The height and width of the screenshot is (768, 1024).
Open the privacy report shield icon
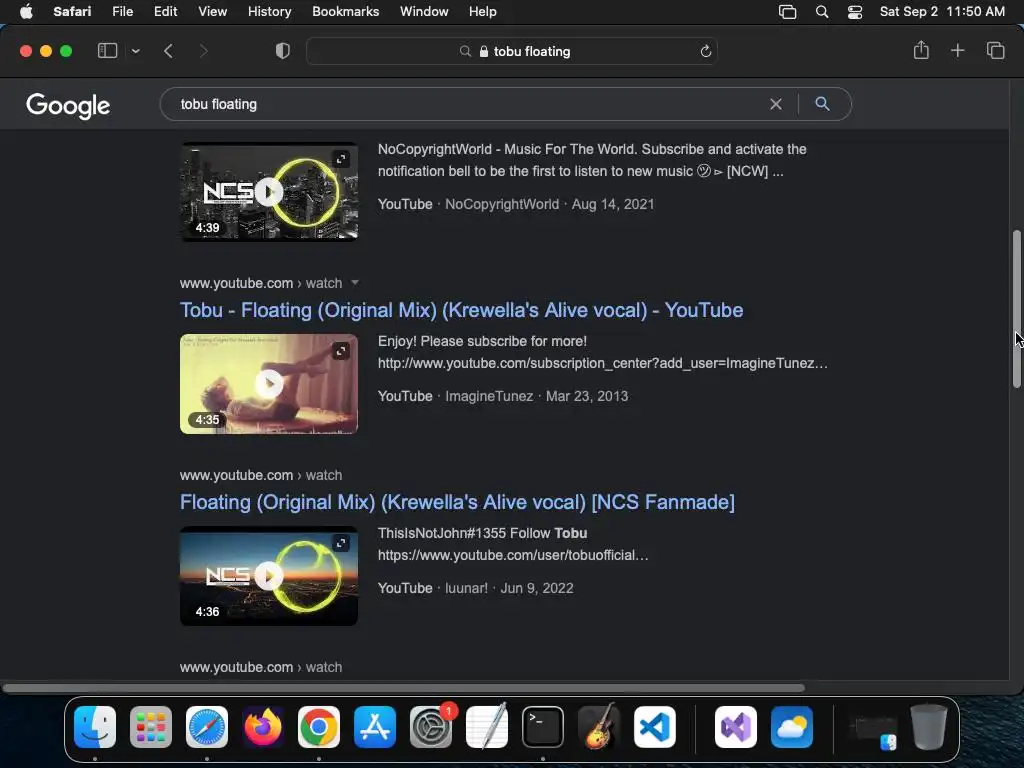[x=283, y=51]
